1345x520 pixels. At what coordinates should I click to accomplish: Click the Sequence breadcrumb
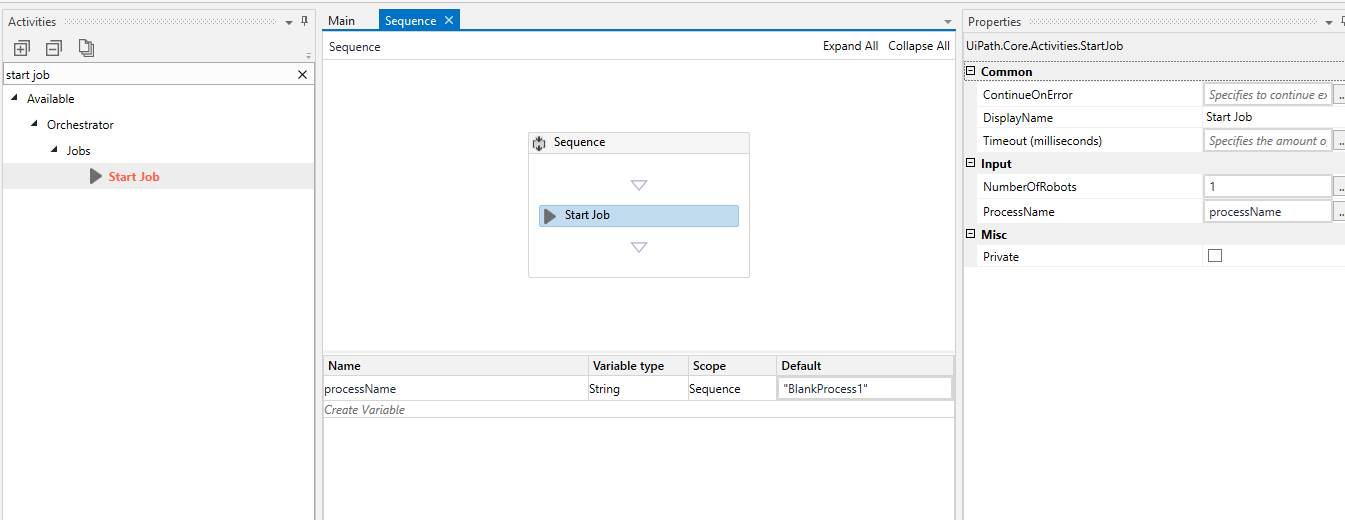coord(355,47)
